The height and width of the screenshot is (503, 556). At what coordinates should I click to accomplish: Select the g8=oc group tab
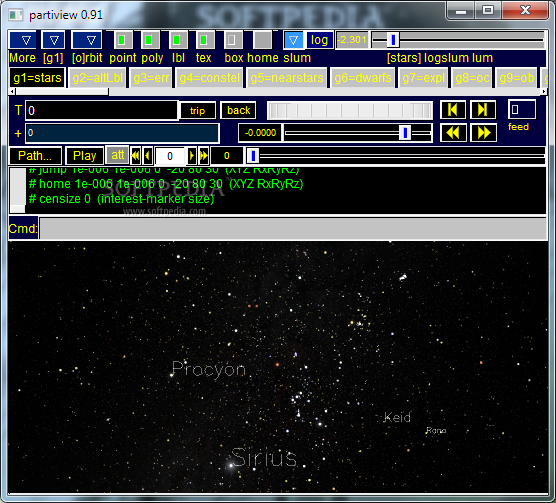472,78
